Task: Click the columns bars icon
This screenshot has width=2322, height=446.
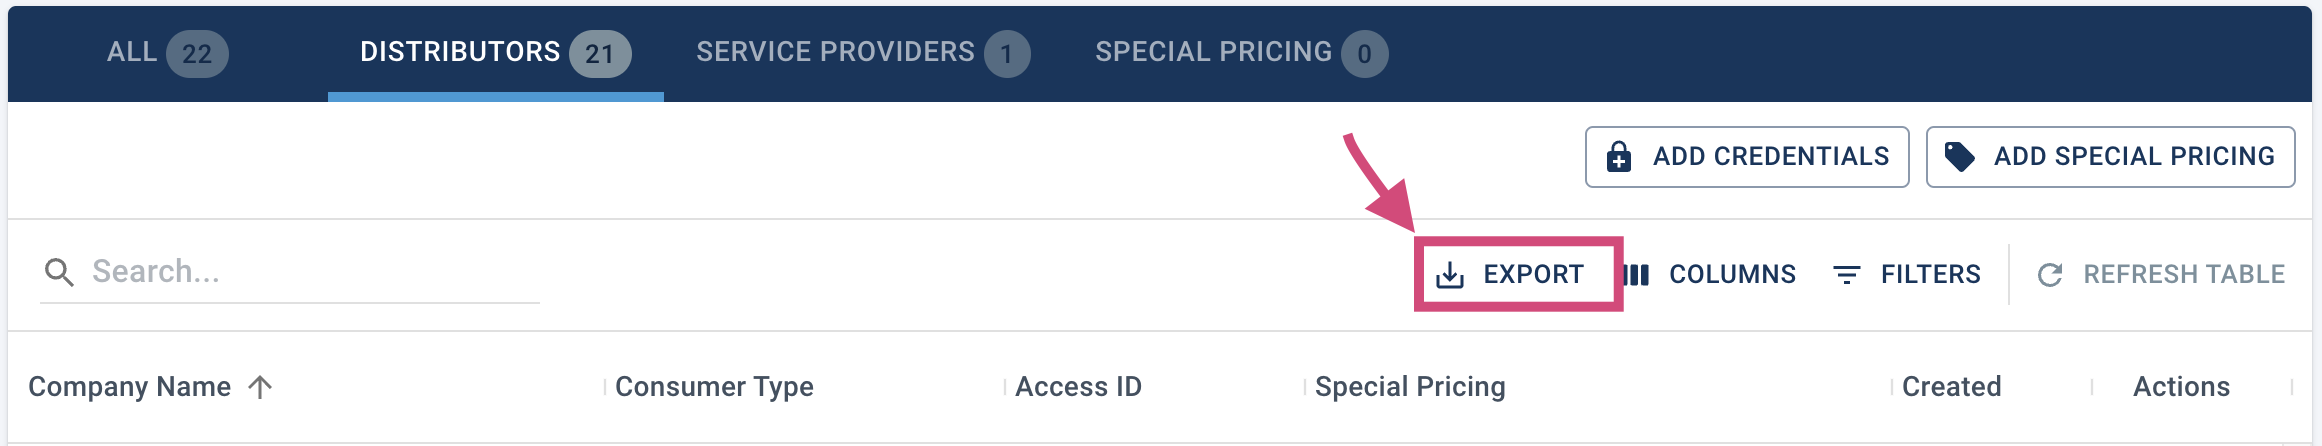Action: tap(1636, 275)
